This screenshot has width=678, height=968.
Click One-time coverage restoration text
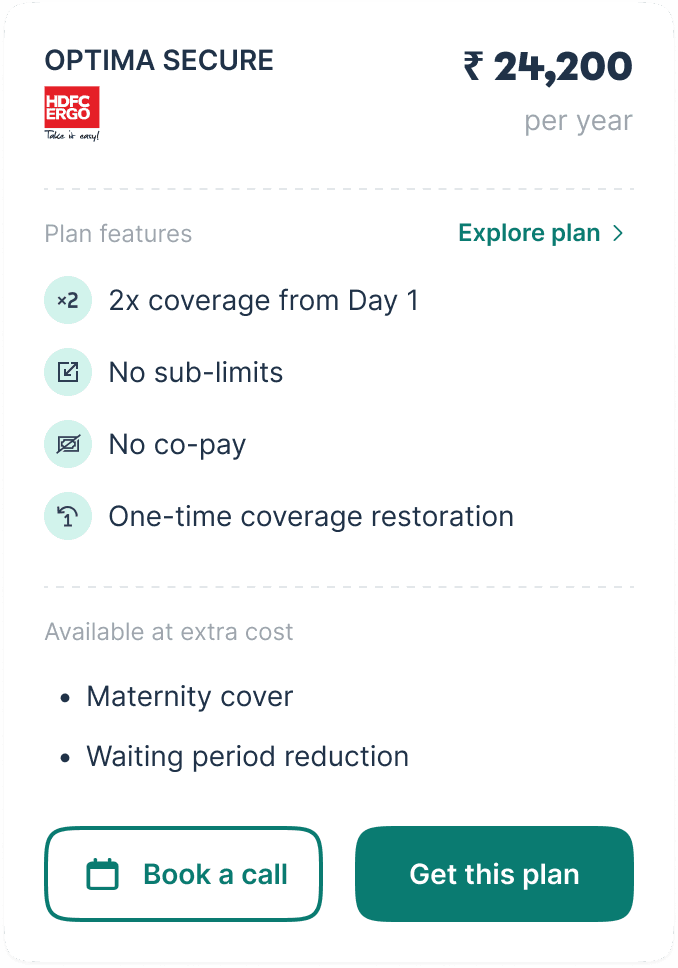coord(311,516)
